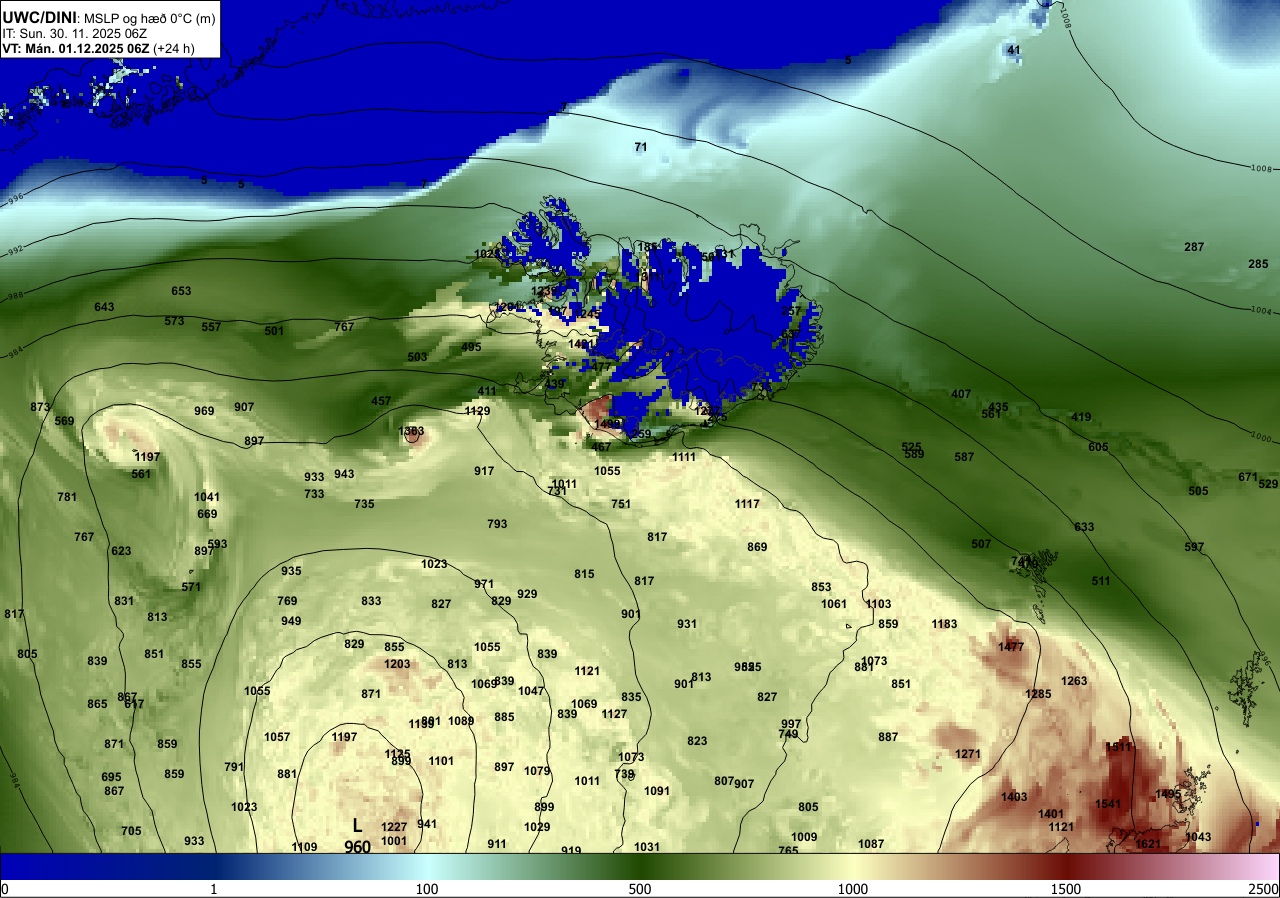Screen dimensions: 1280x898
Task: Click the 1004 isobar label on the right
Action: click(1263, 311)
